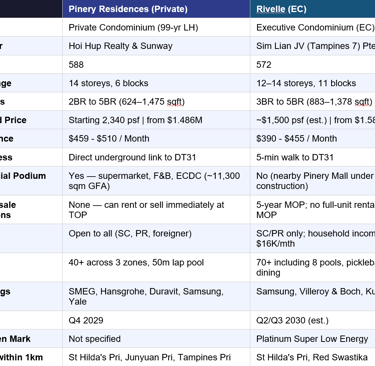Select the nearby Pinery Mall under construction cell
The width and height of the screenshot is (375, 366).
(x=313, y=181)
